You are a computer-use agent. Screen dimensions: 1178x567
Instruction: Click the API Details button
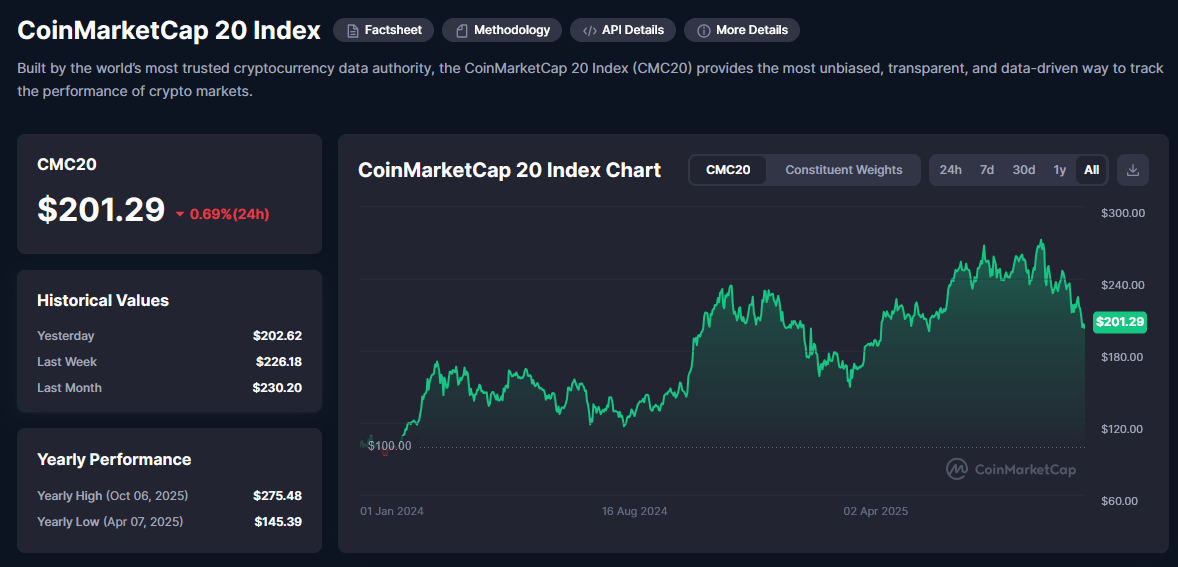[x=623, y=30]
